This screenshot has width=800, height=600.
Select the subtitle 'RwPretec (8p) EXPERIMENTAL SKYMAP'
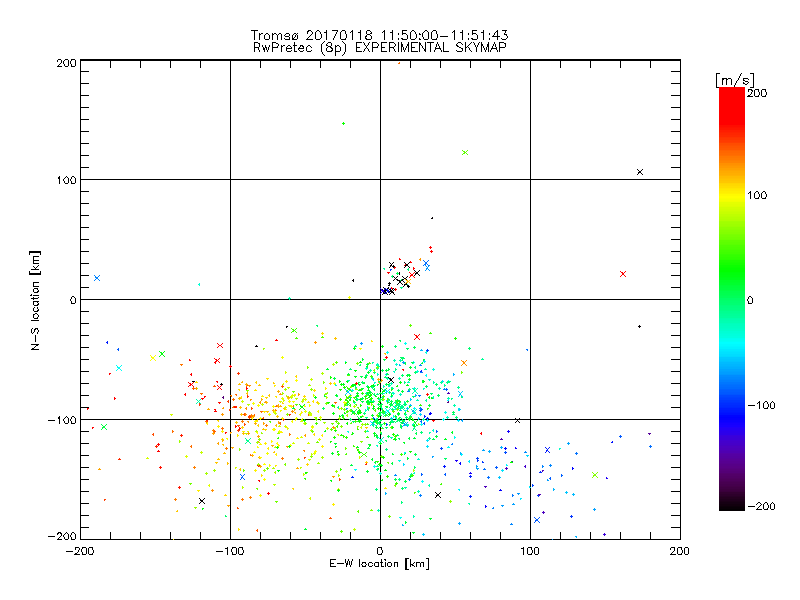click(380, 48)
